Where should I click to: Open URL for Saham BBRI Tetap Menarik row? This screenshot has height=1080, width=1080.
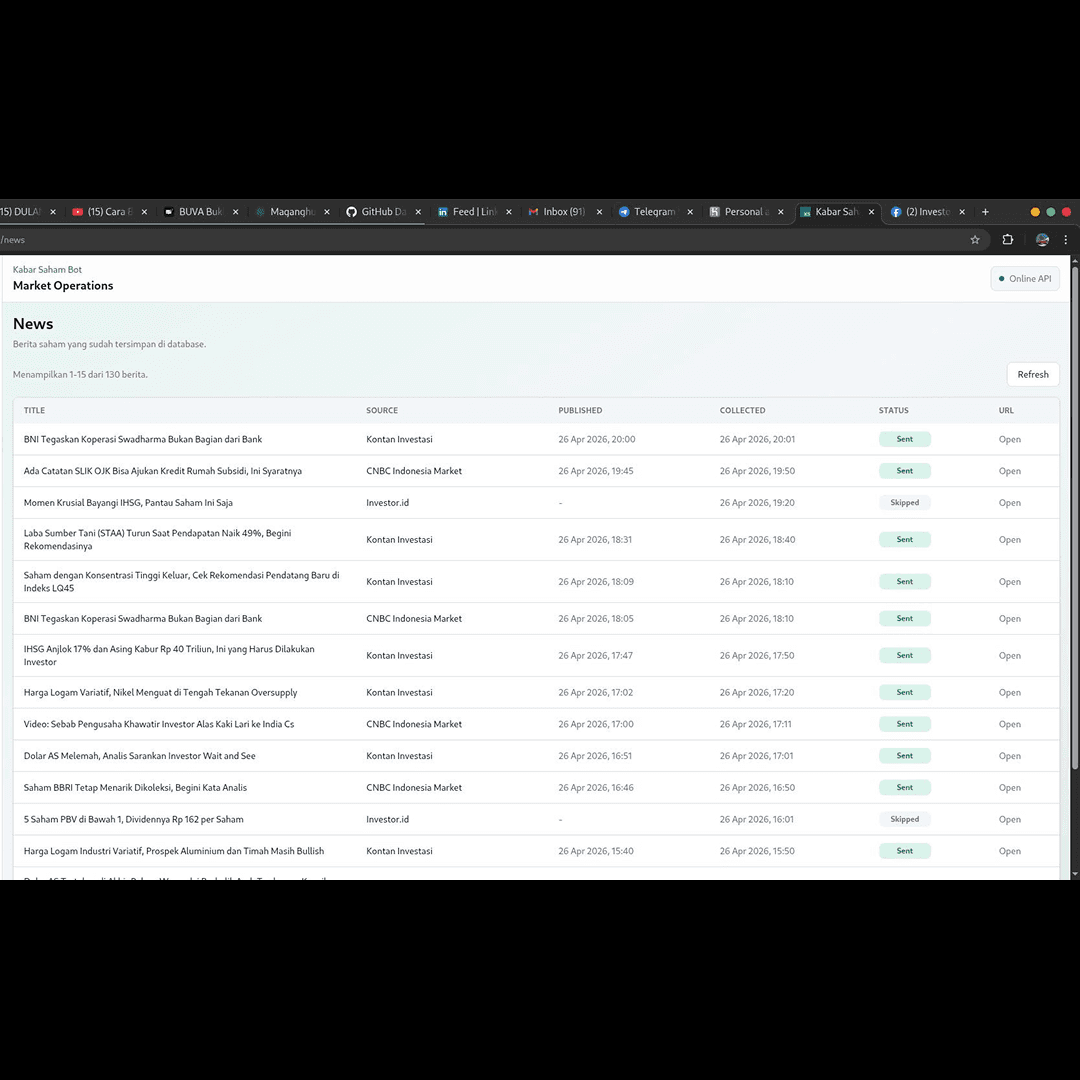tap(1009, 787)
